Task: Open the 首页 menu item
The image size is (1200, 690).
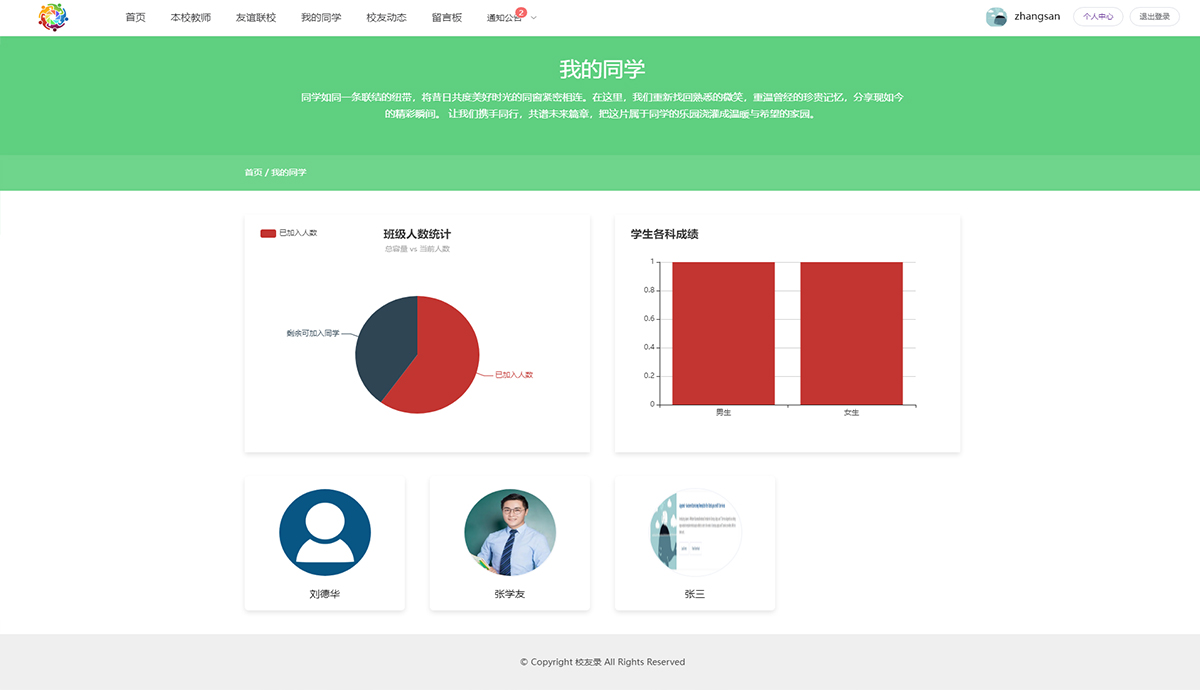Action: pyautogui.click(x=135, y=18)
